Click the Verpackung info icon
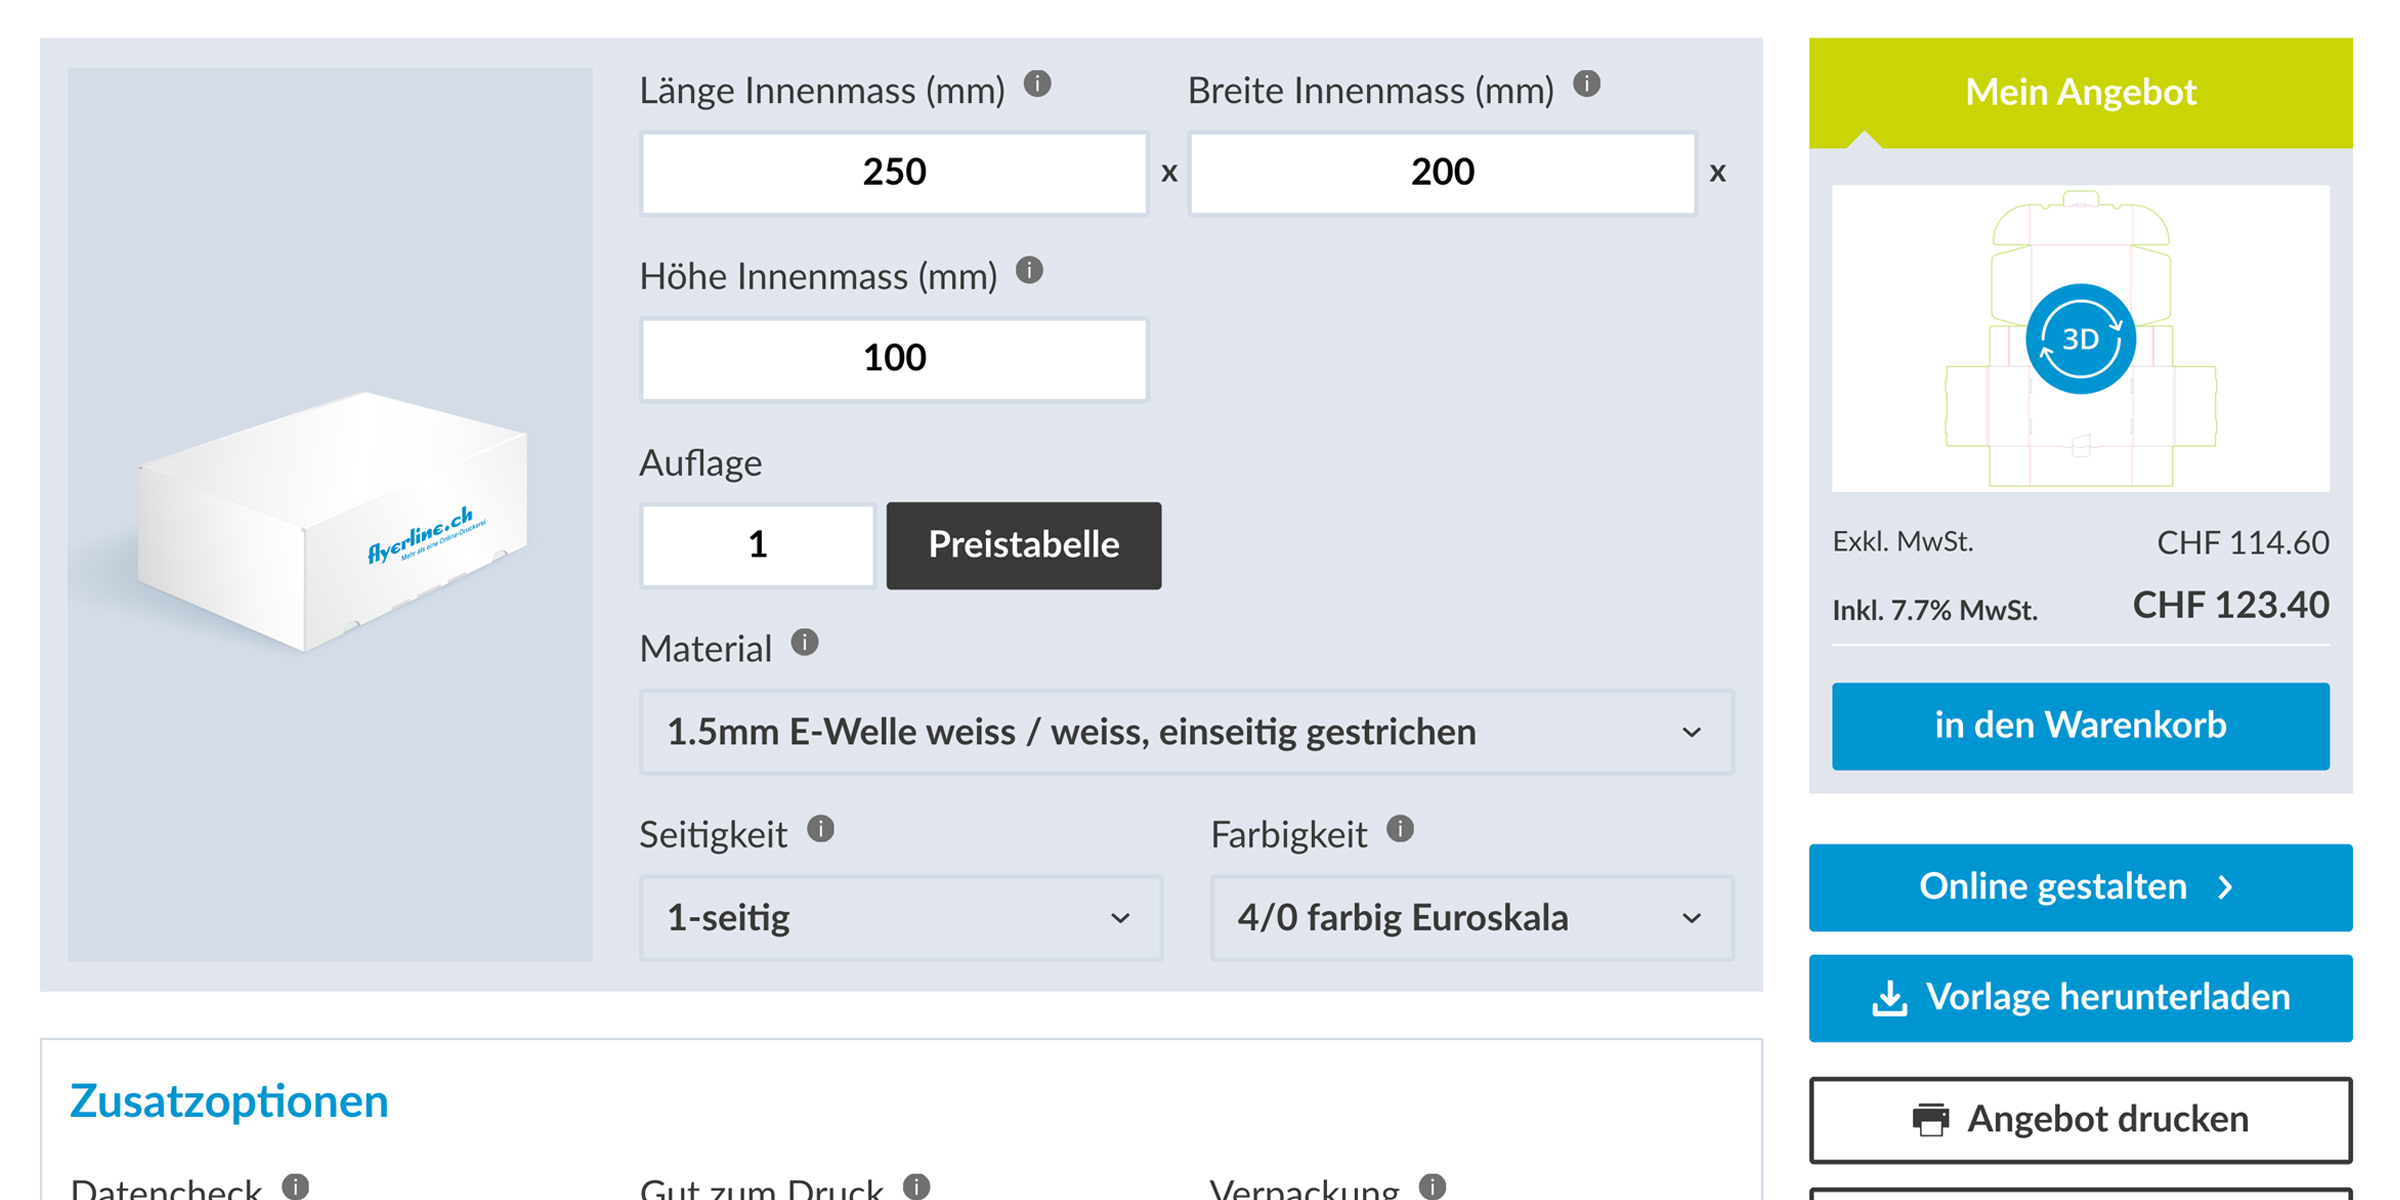This screenshot has height=1200, width=2400. coord(1433,1186)
